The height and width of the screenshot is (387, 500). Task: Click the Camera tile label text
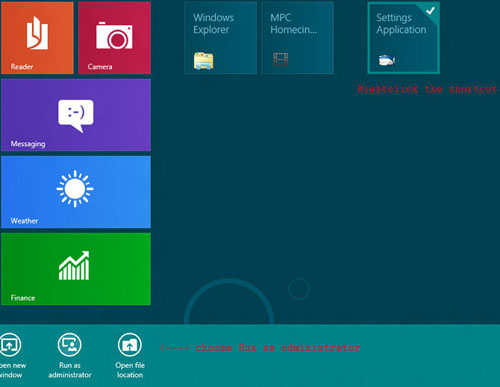100,67
